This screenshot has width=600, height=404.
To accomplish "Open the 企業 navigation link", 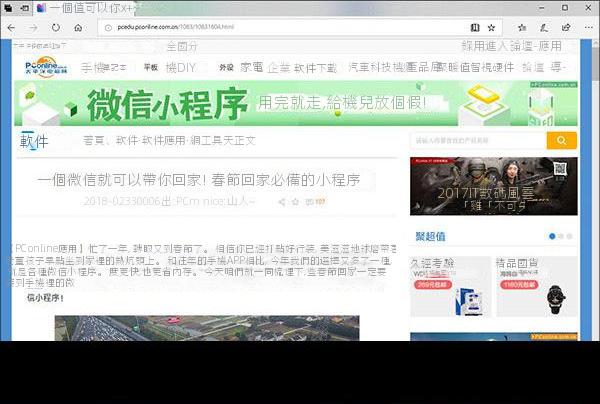I will click(278, 68).
